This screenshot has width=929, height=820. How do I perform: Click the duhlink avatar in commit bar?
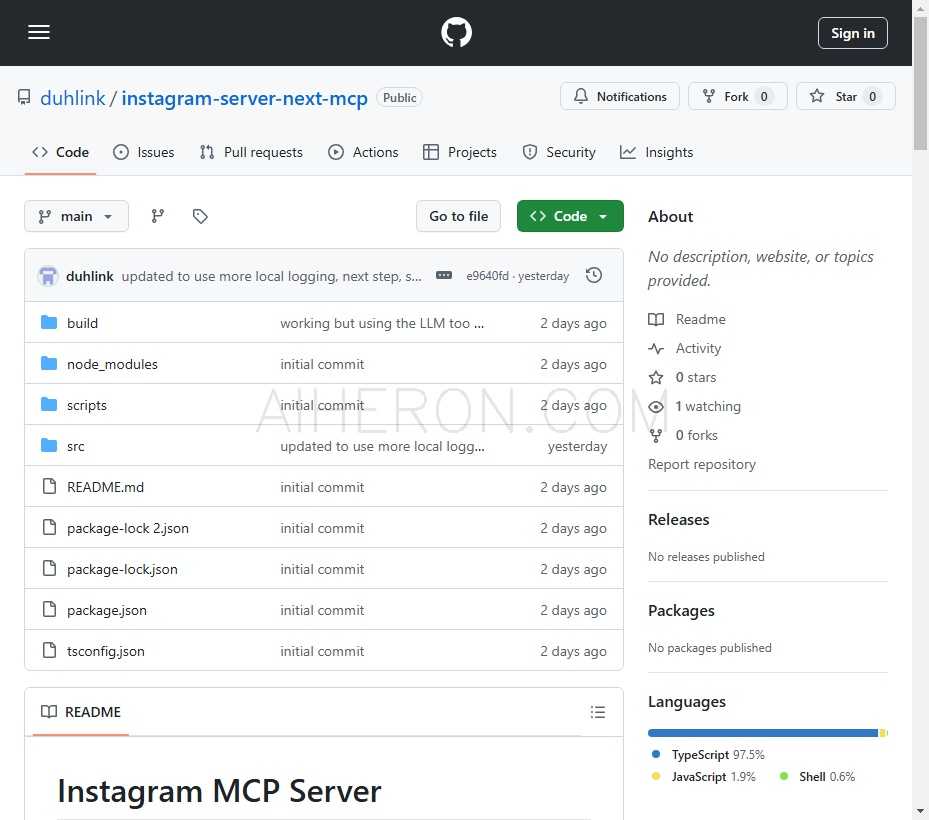(48, 276)
